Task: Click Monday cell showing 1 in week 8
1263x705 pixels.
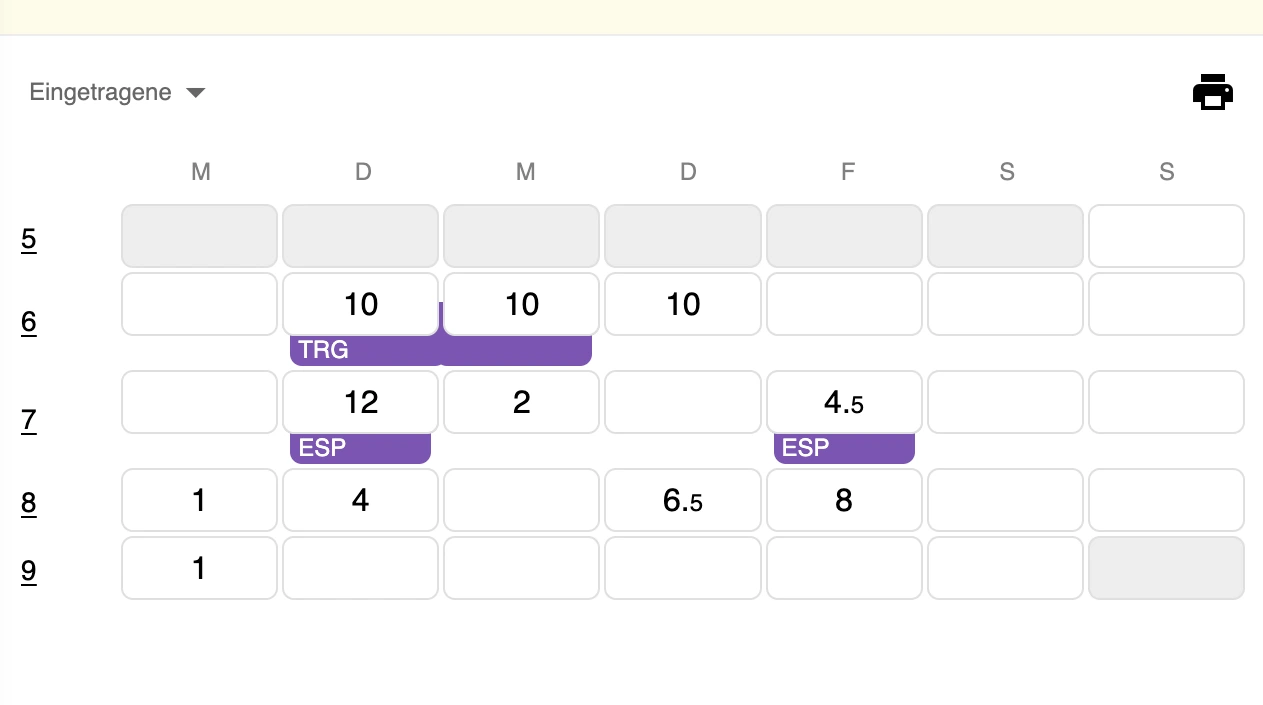Action: click(x=200, y=500)
